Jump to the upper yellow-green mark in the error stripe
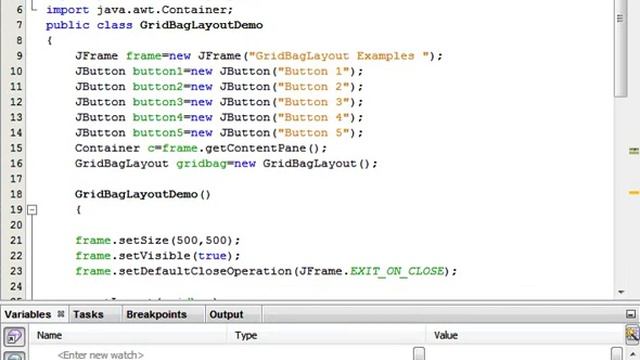 (633, 151)
